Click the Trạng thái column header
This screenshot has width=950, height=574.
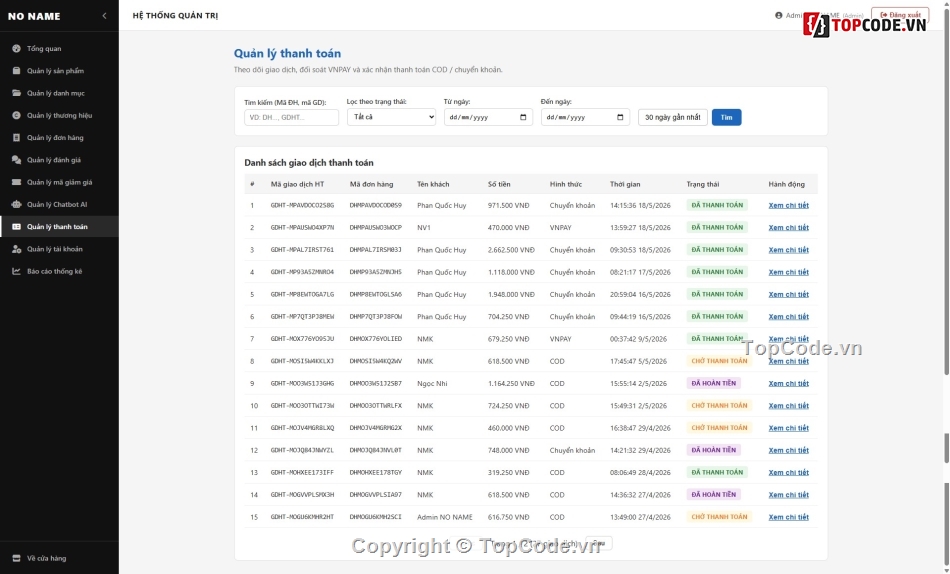(x=703, y=184)
